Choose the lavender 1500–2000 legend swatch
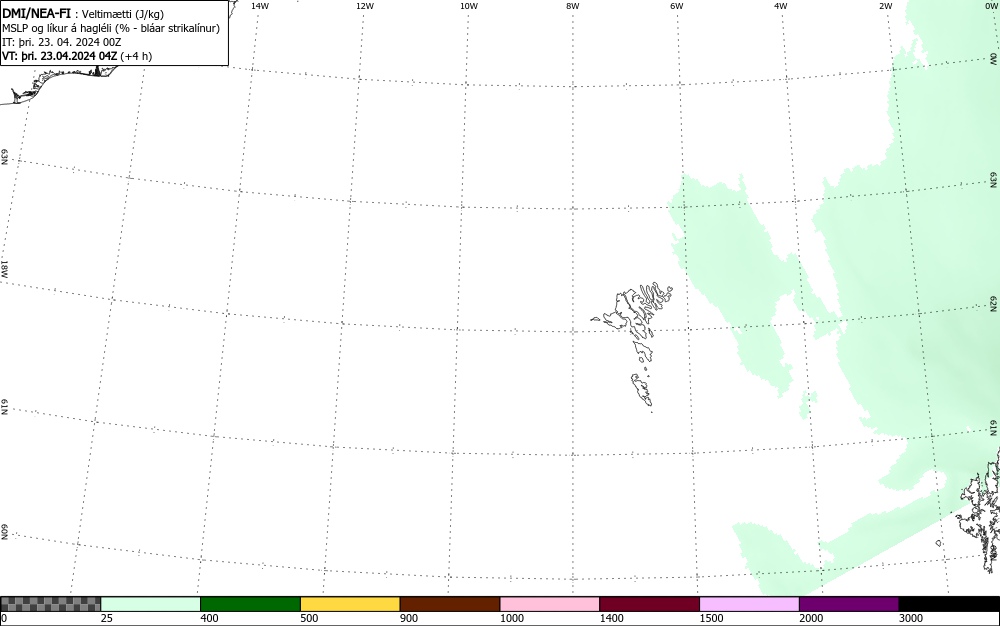Viewport: 1000px width, 626px height. tap(749, 604)
